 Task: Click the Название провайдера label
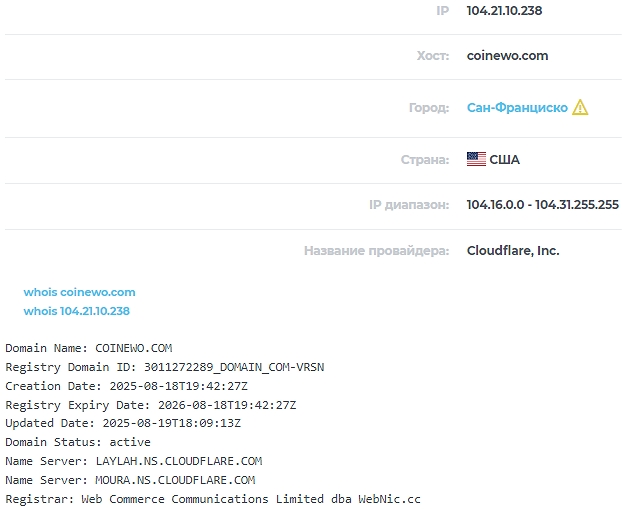point(376,251)
